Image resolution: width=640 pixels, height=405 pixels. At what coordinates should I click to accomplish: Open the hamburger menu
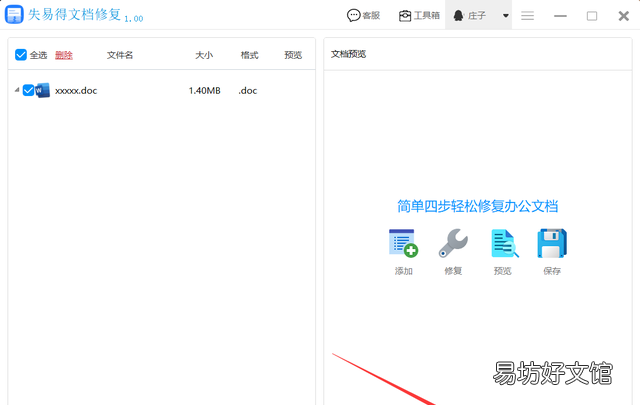[527, 16]
